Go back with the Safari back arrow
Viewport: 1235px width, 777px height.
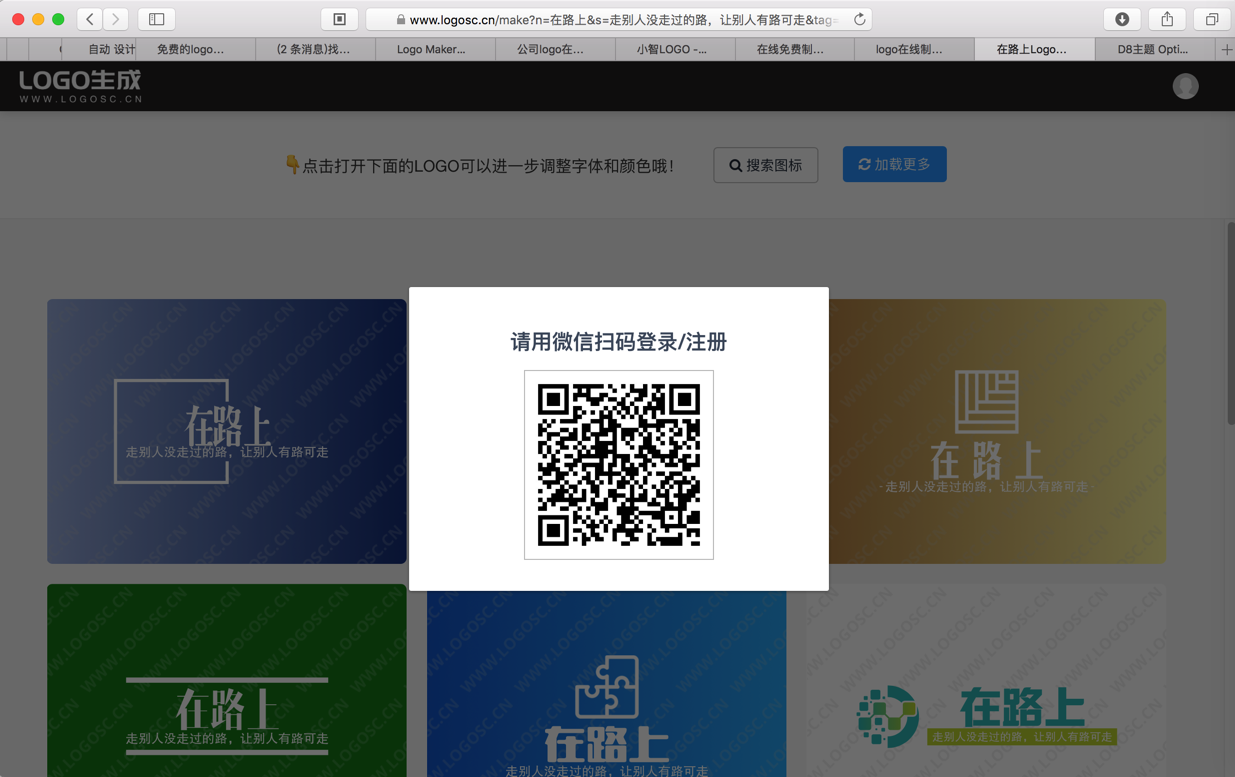90,19
